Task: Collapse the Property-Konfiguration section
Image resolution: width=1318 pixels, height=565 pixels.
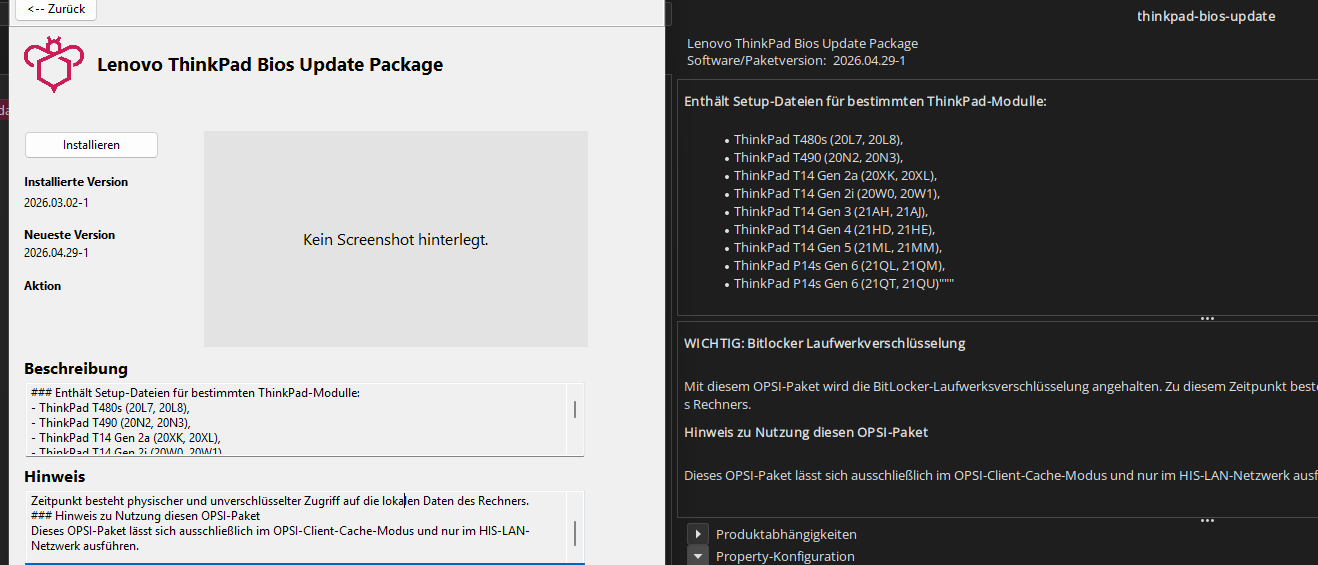Action: coord(698,556)
